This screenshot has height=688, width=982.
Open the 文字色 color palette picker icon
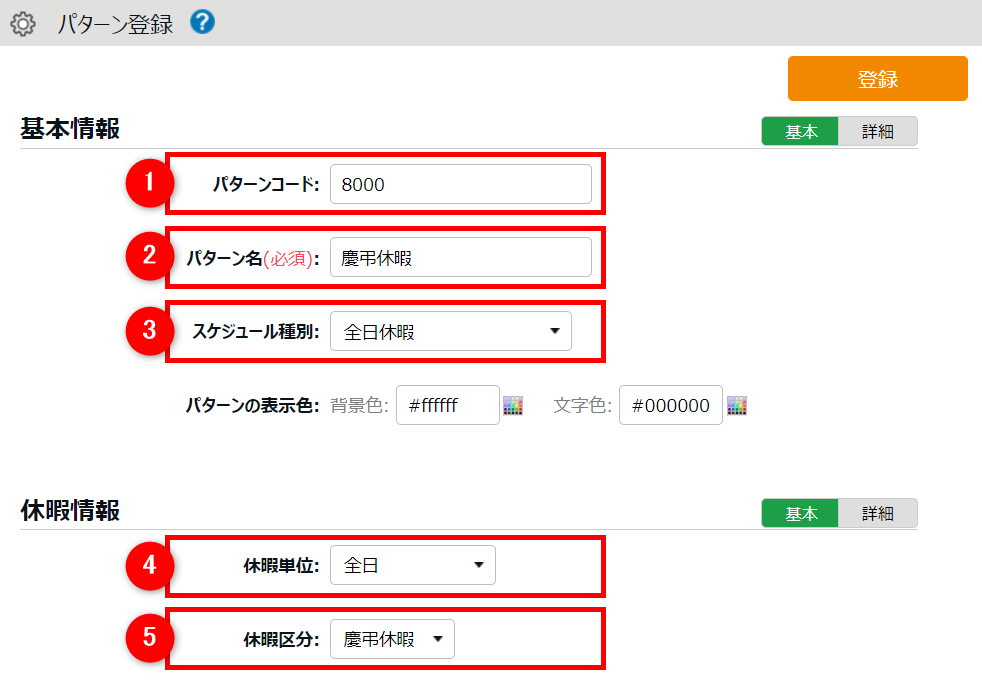[x=737, y=405]
